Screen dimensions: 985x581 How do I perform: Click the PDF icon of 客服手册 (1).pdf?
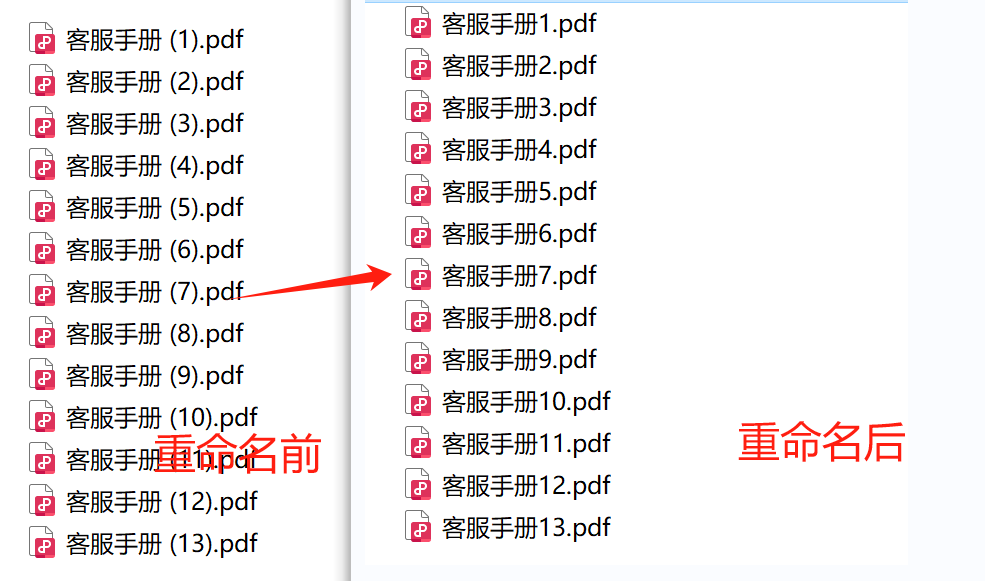point(42,38)
